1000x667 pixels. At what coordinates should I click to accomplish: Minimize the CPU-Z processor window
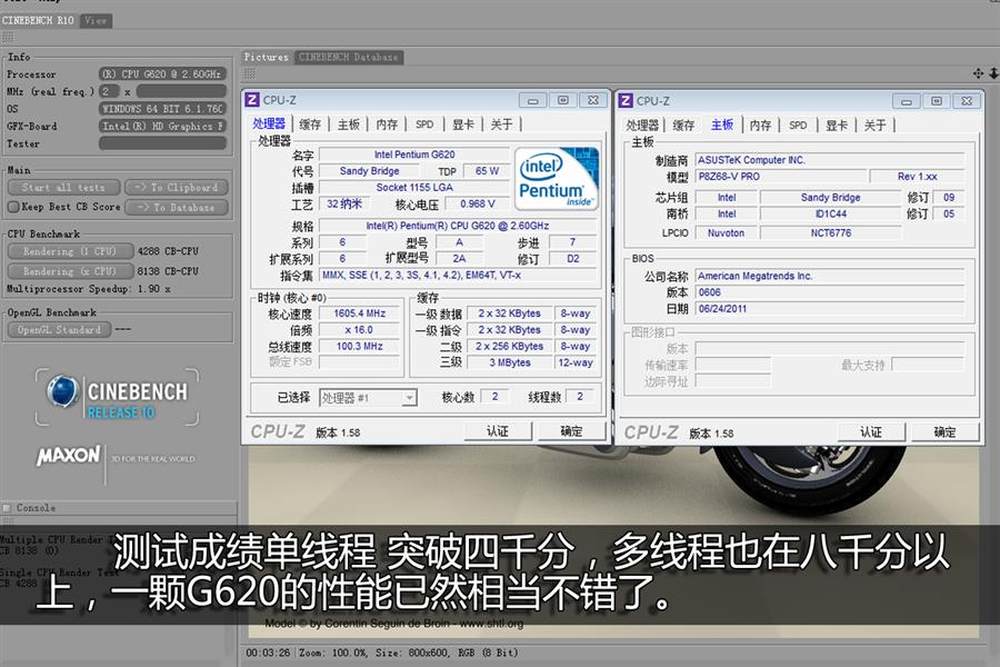pyautogui.click(x=534, y=100)
